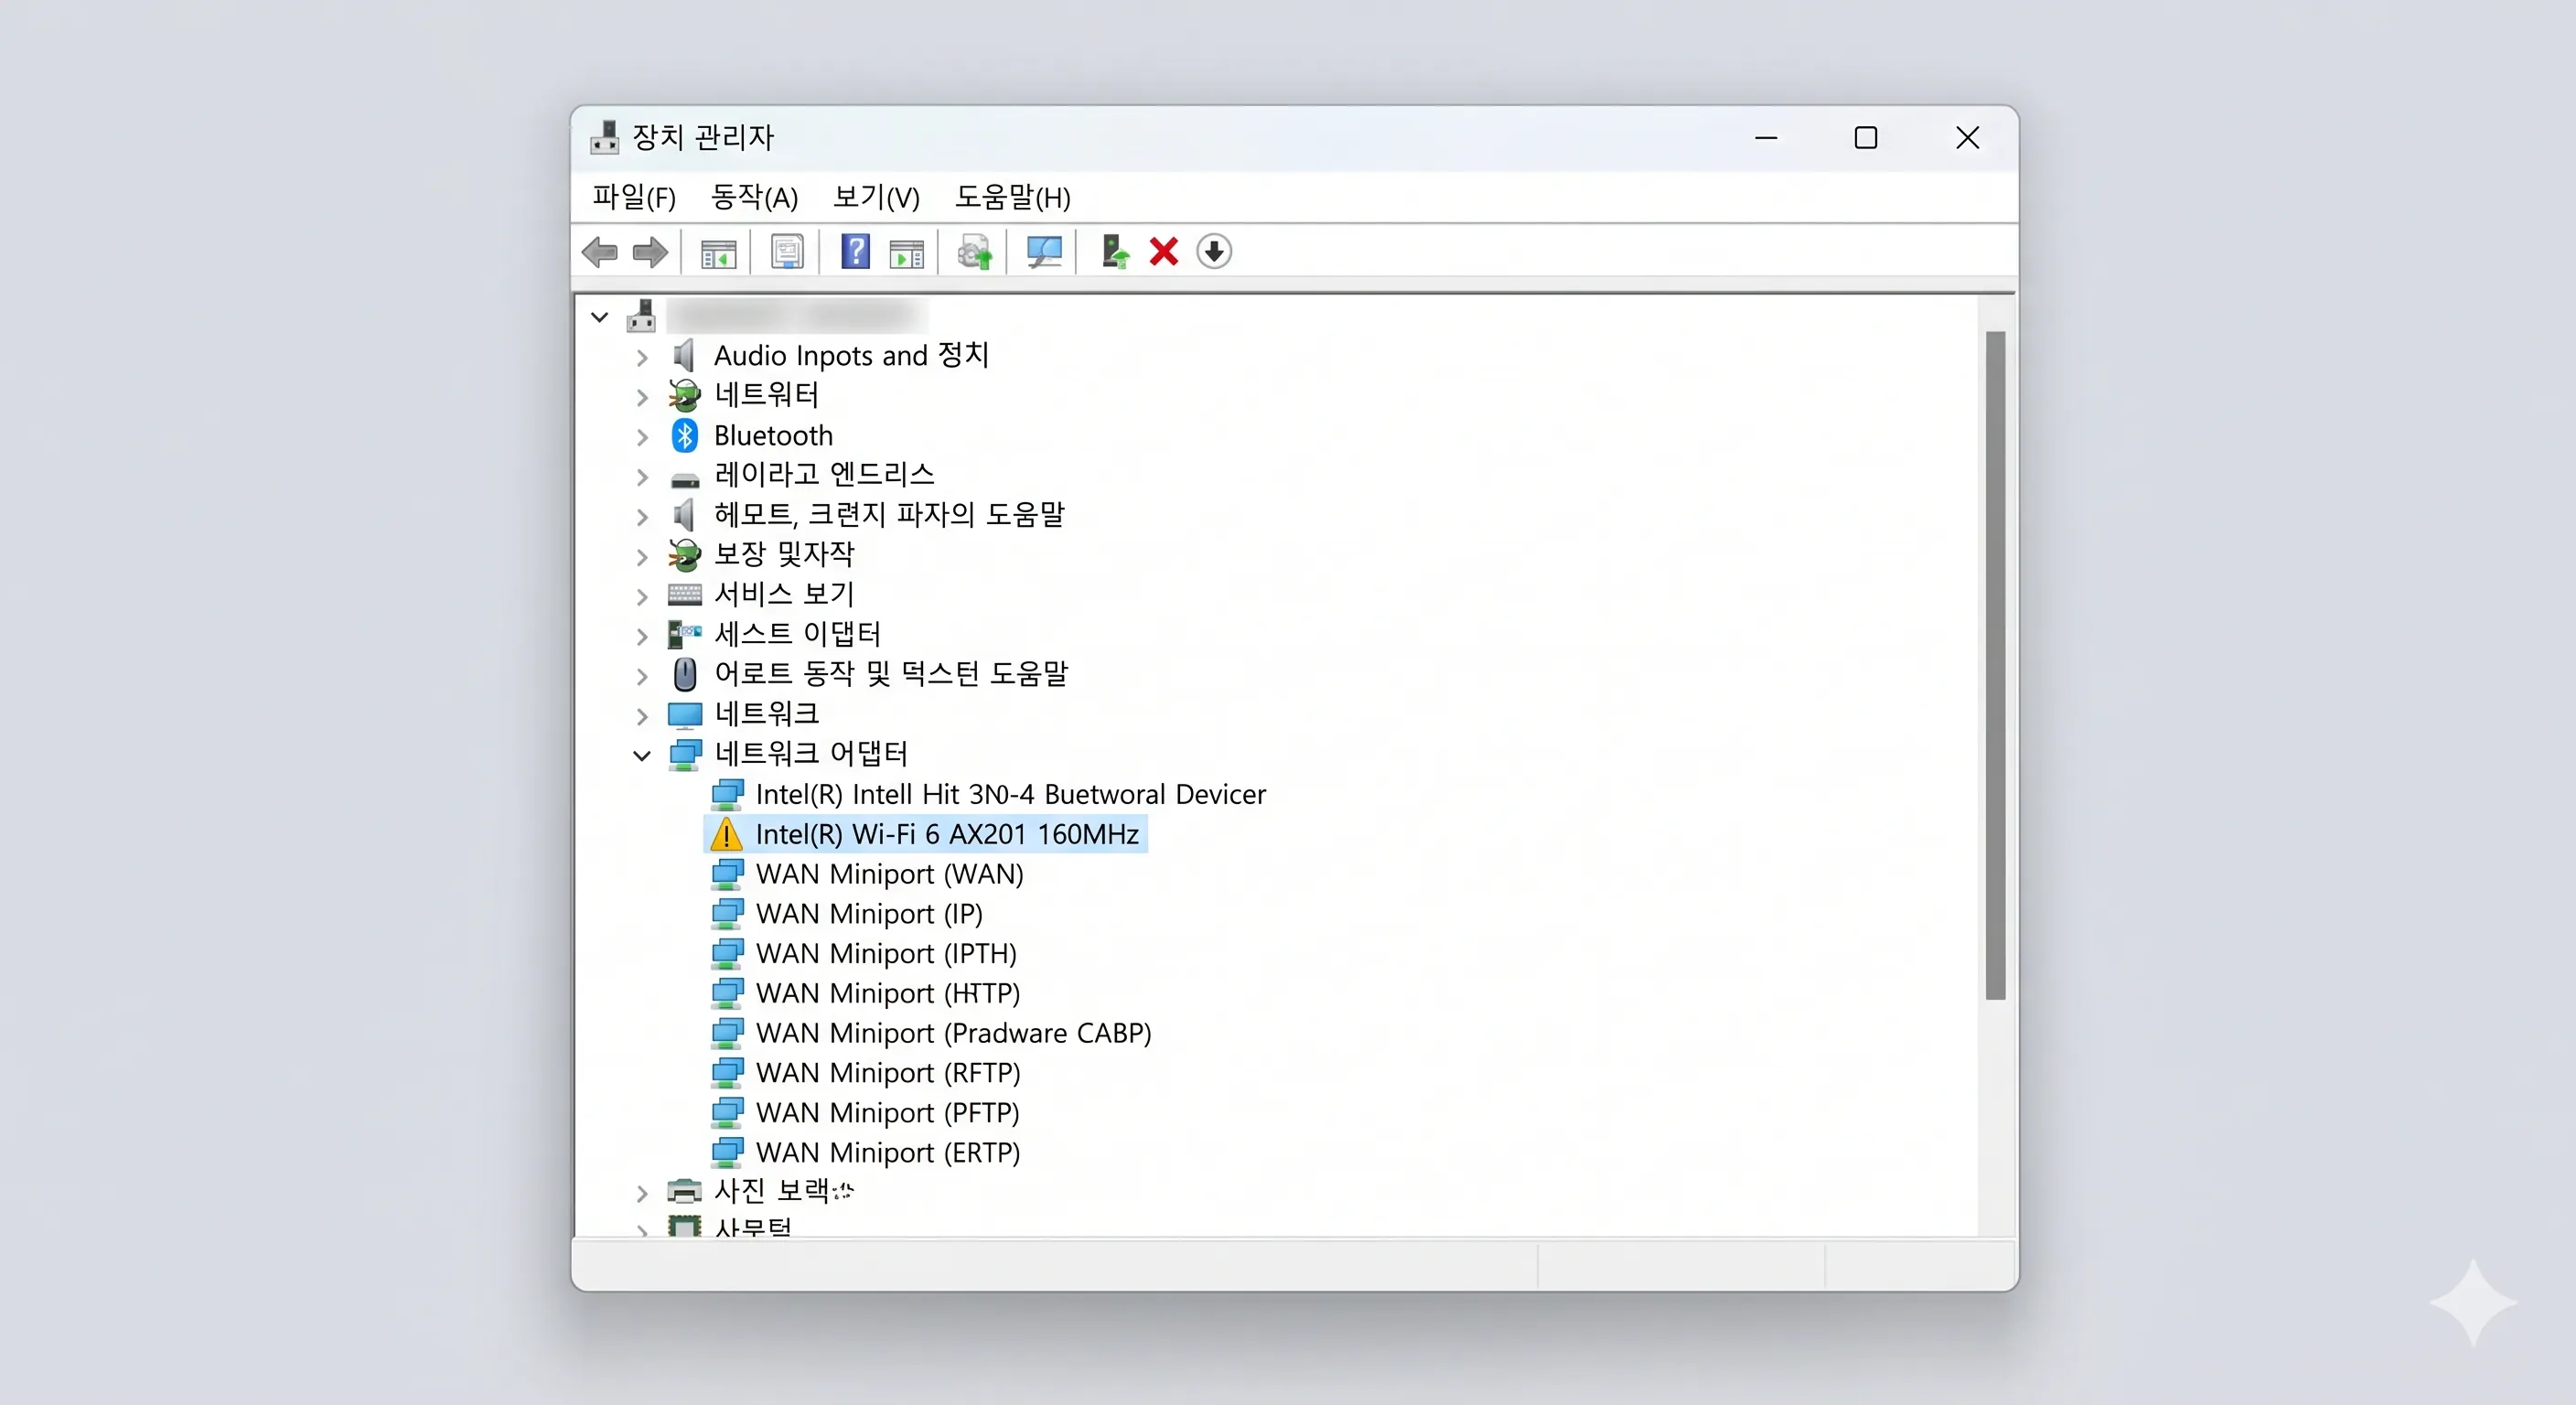Viewport: 2576px width, 1405px height.
Task: Select WAN Miniport (PFTP)
Action: pyautogui.click(x=888, y=1113)
